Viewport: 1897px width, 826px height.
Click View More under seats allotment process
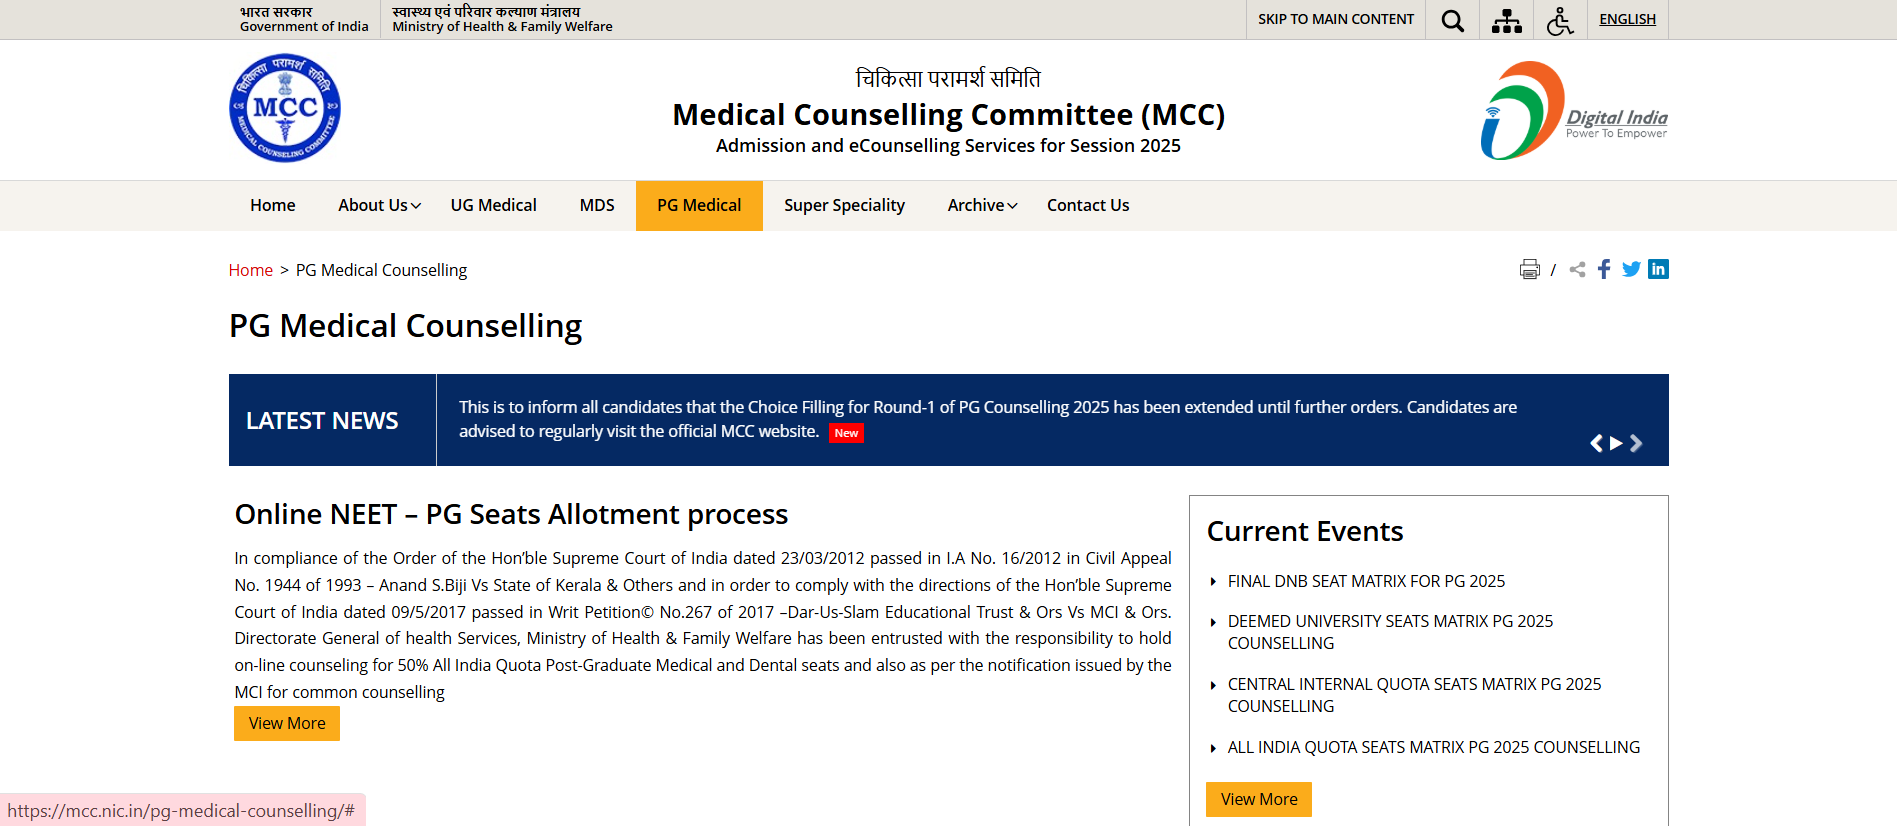point(286,723)
